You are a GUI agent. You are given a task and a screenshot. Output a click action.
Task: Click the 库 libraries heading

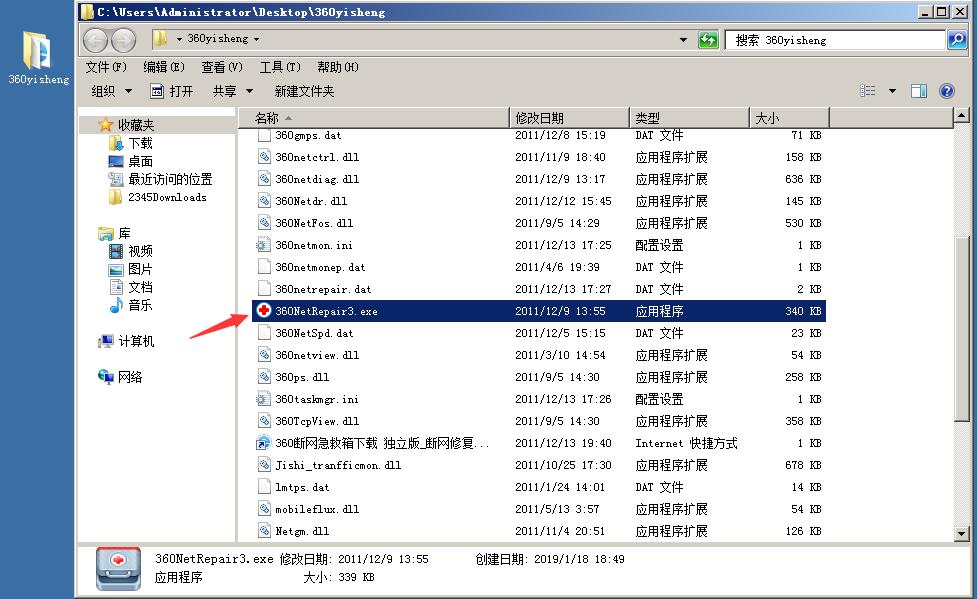[x=125, y=233]
